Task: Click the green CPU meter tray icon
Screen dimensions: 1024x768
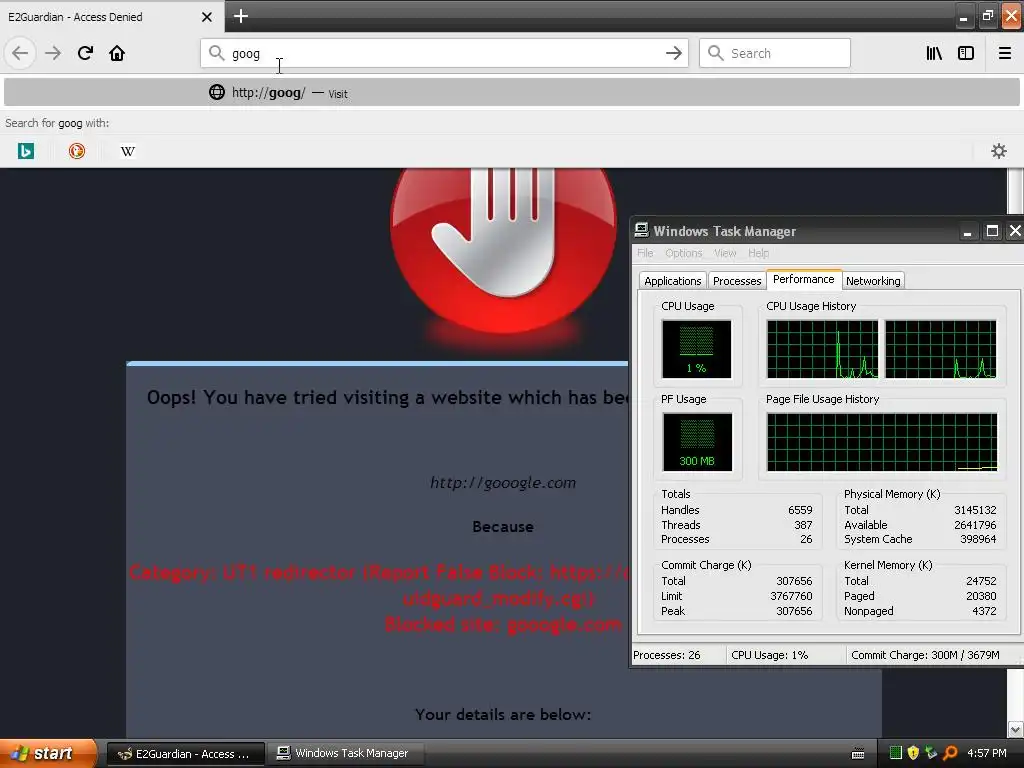Action: coord(896,753)
